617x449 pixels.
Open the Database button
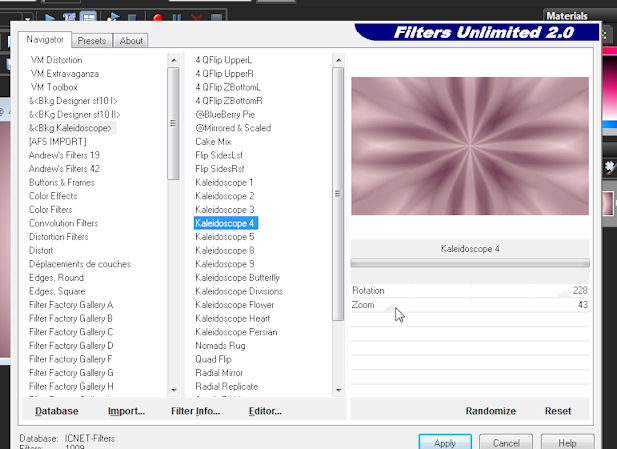[x=57, y=411]
